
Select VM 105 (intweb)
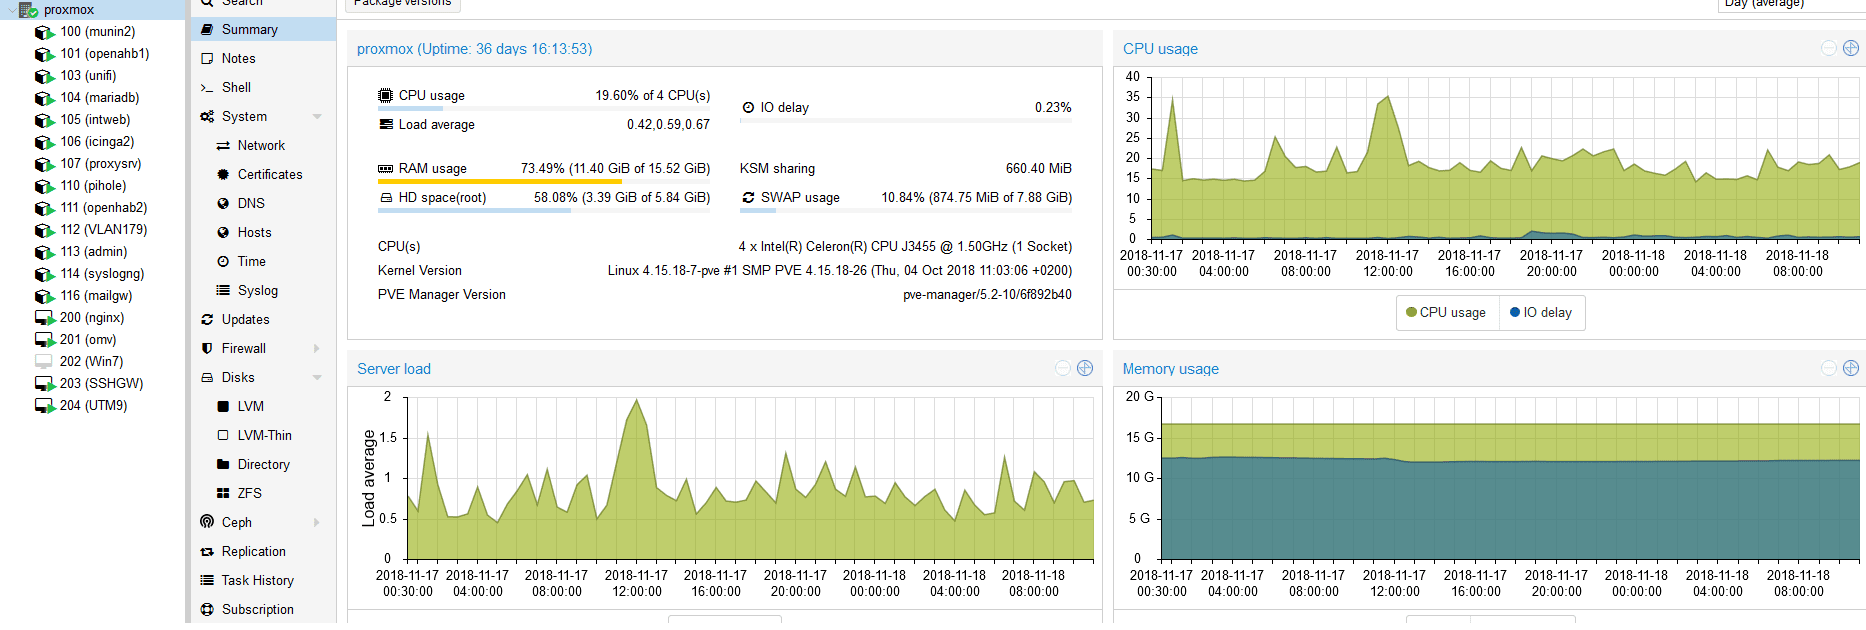tap(95, 120)
